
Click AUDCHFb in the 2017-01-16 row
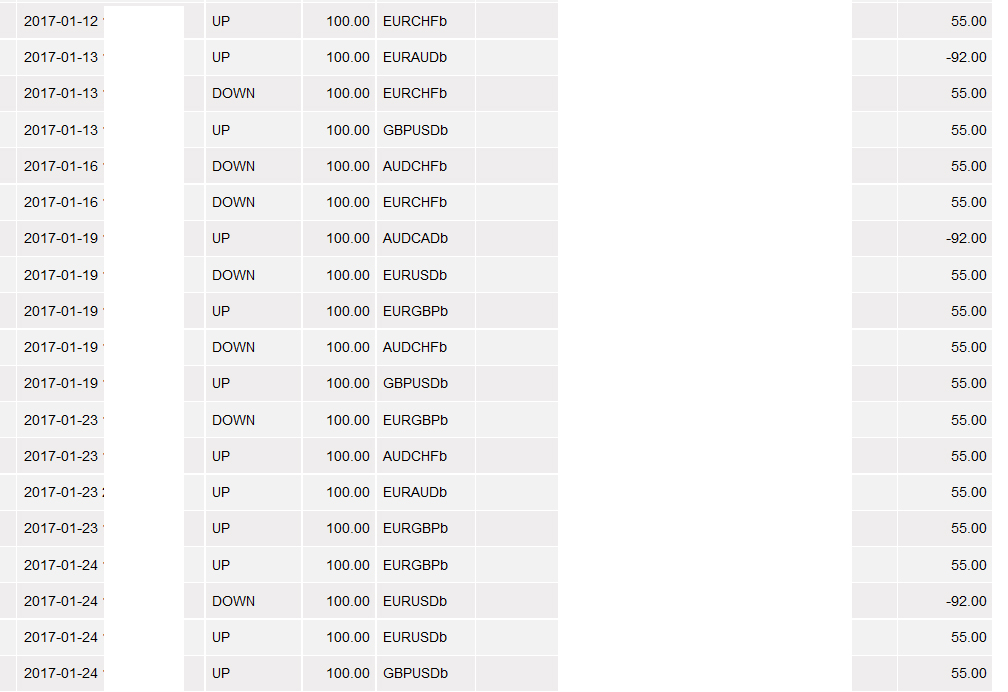415,166
